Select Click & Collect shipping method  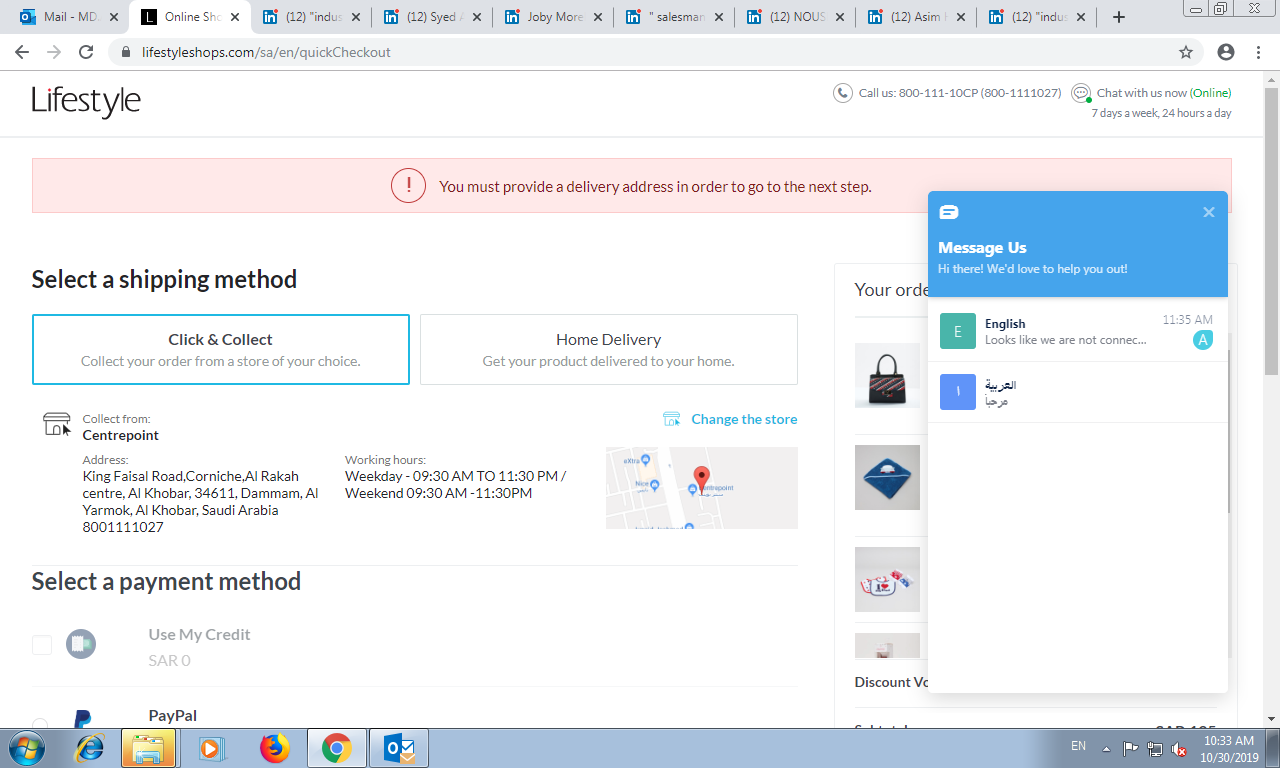pyautogui.click(x=221, y=349)
